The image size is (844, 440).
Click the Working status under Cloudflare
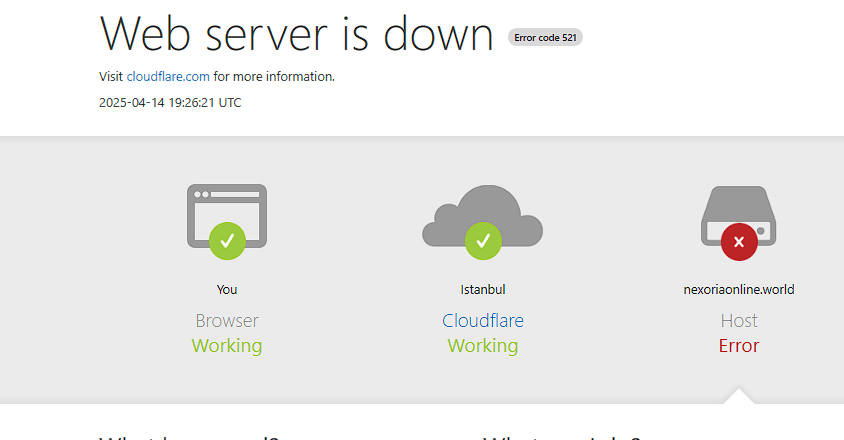coord(483,345)
